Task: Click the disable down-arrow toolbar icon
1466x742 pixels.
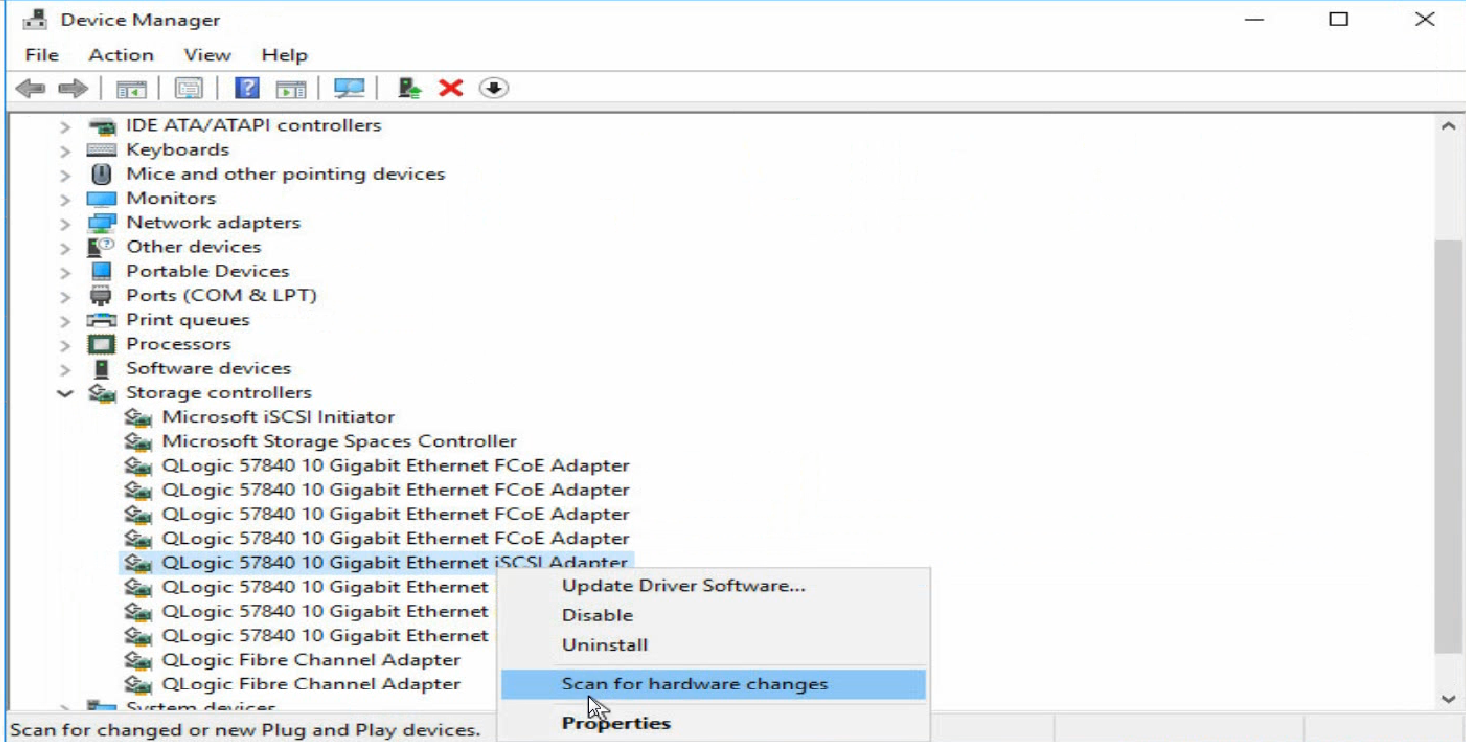Action: pyautogui.click(x=494, y=88)
